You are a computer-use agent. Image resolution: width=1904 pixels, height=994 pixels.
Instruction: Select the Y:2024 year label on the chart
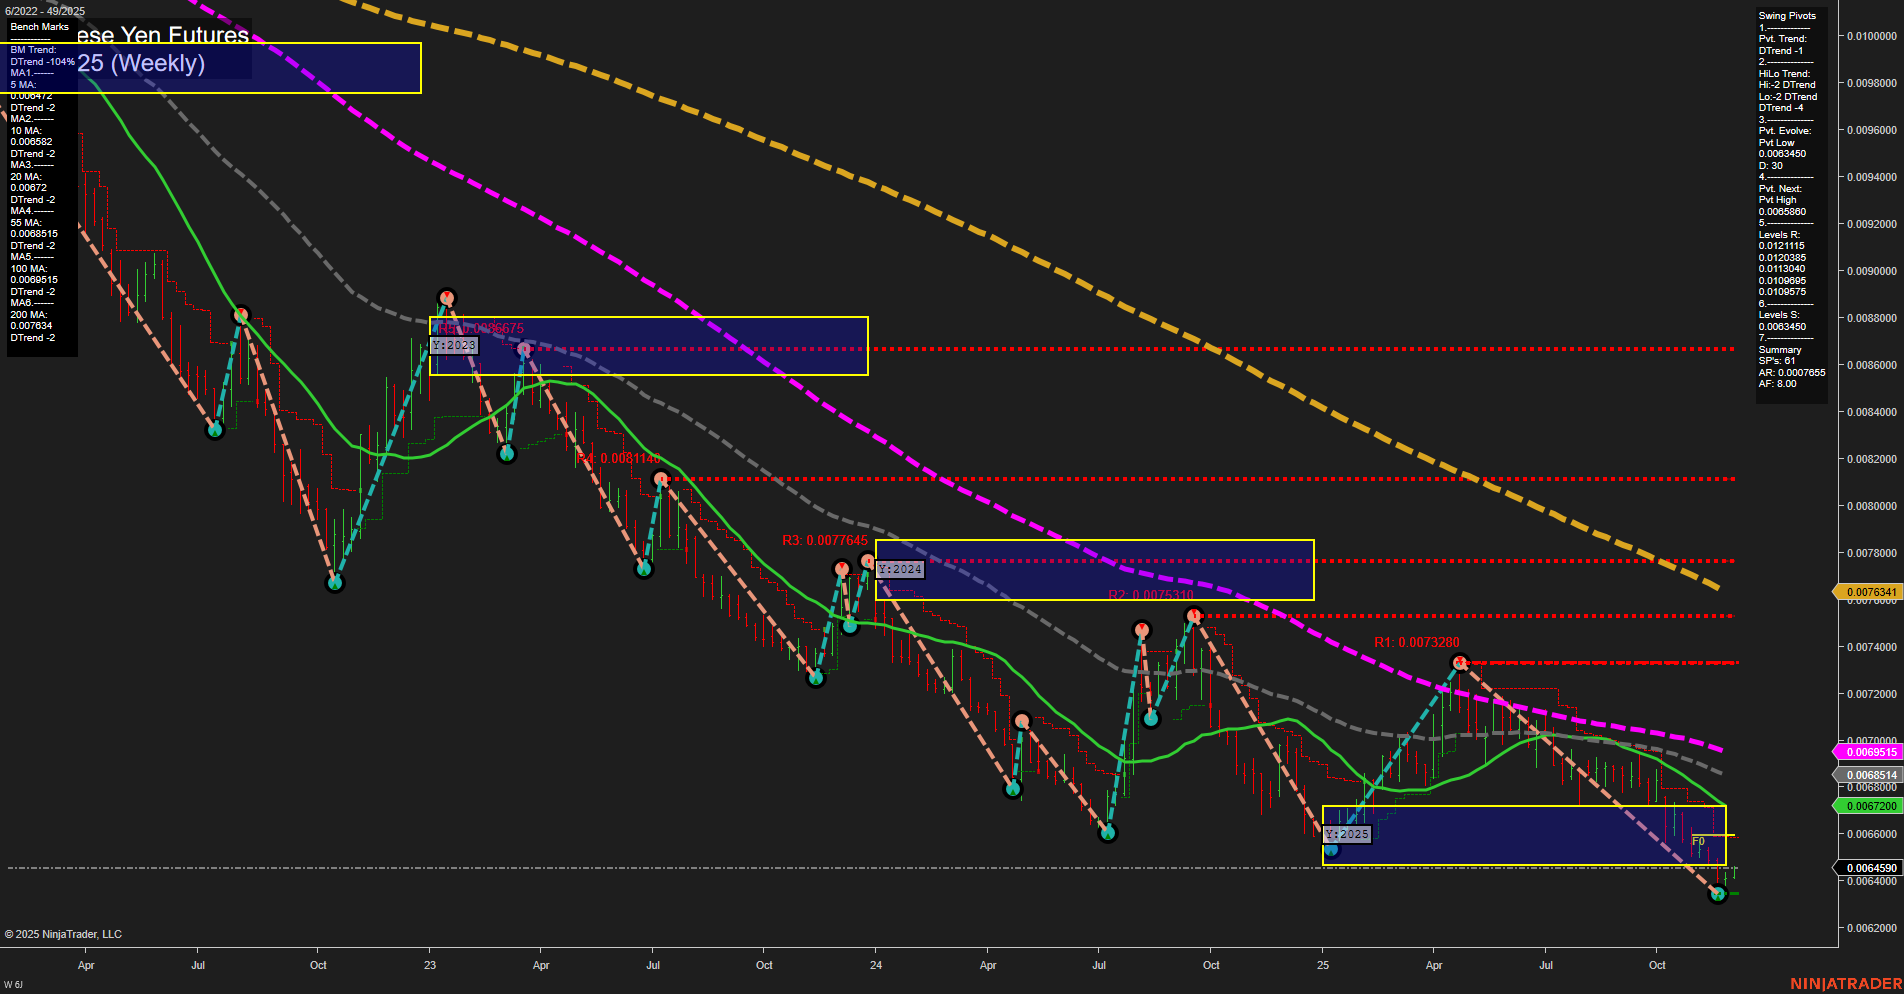899,570
